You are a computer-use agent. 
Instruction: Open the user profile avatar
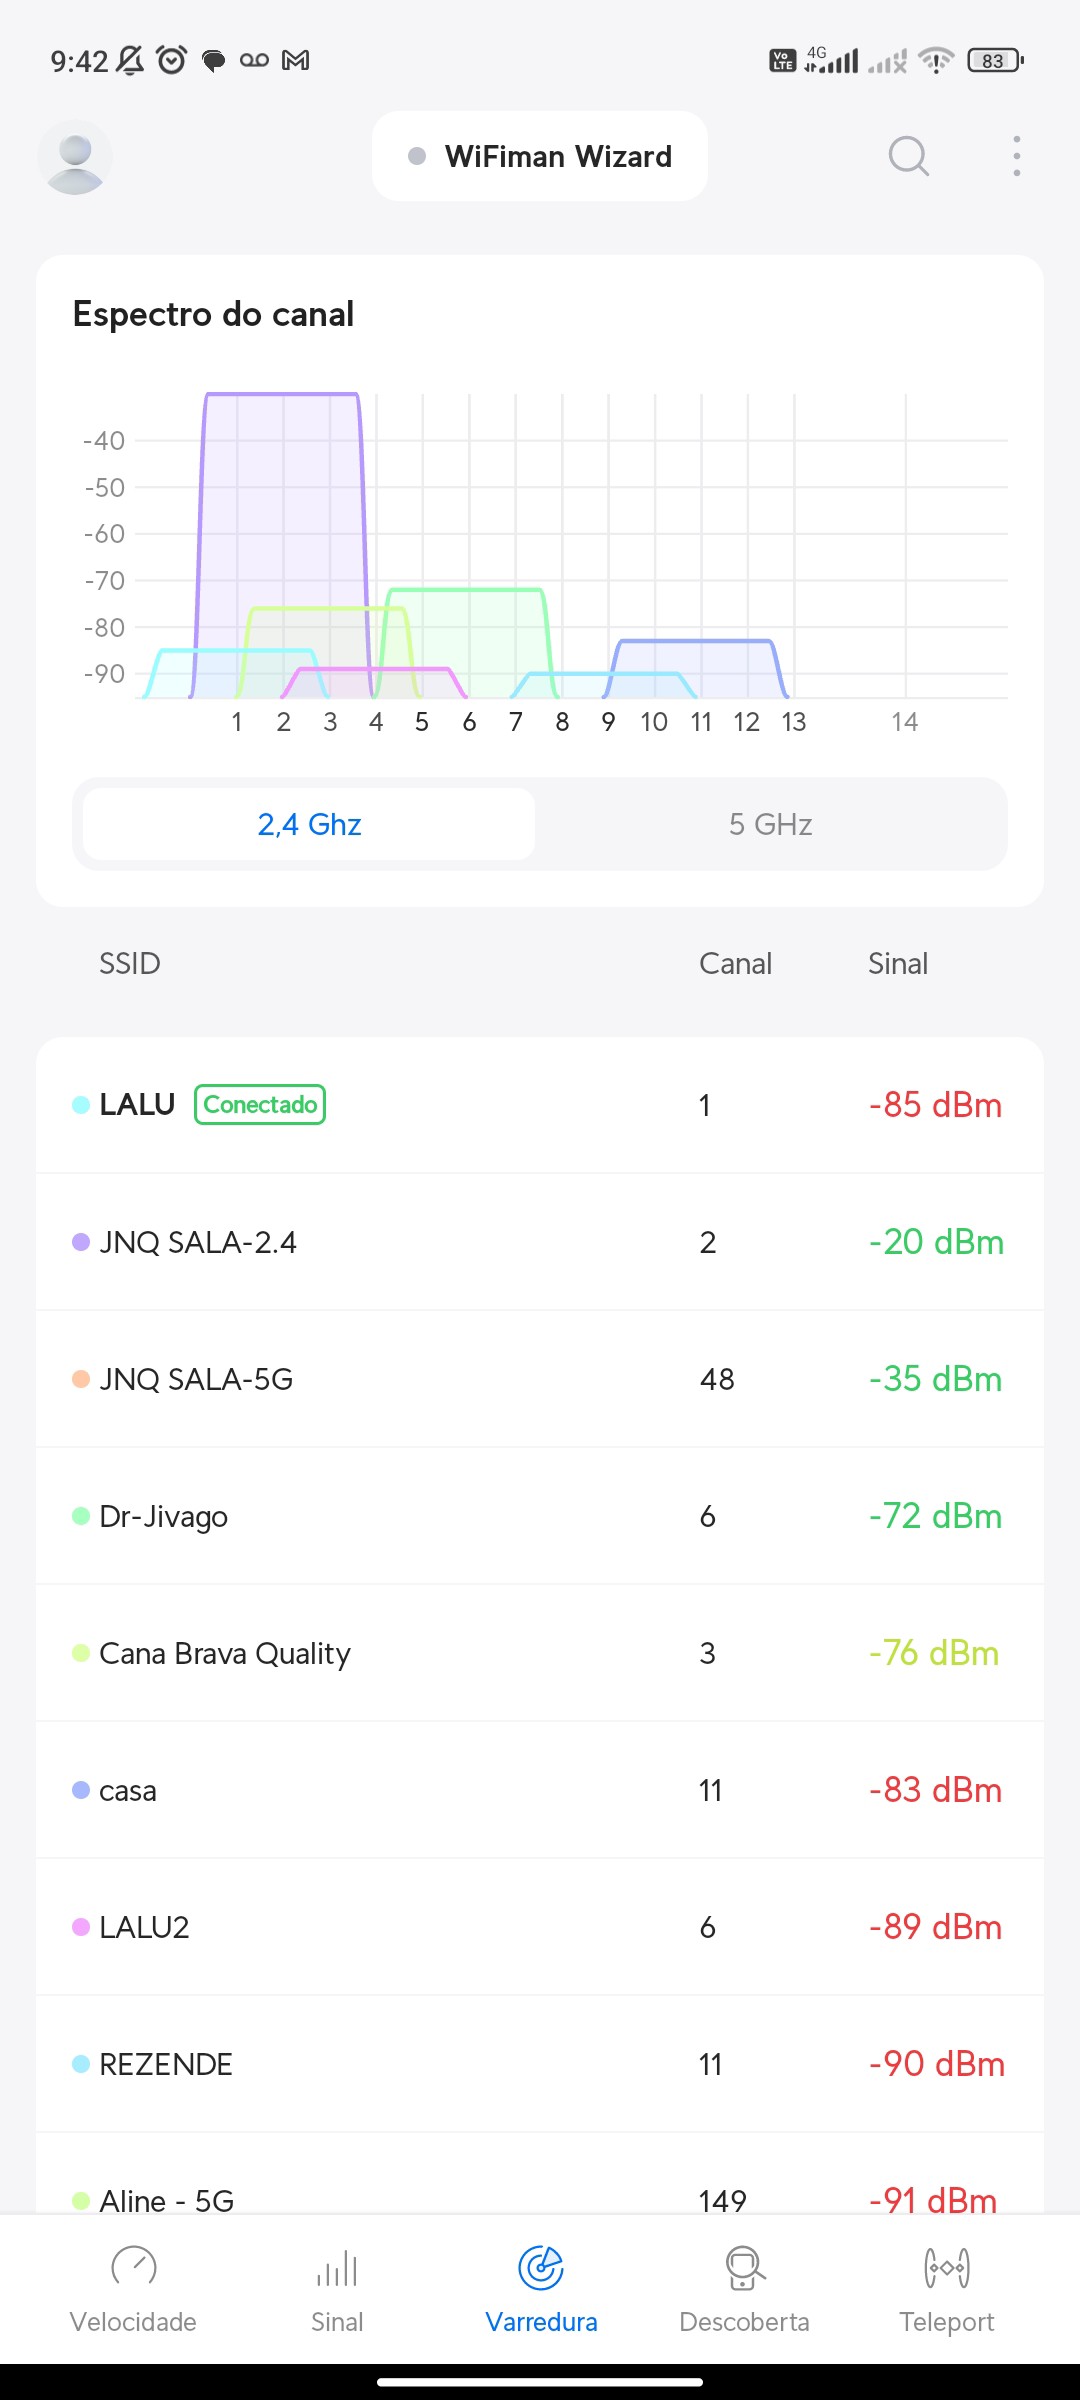pyautogui.click(x=75, y=157)
